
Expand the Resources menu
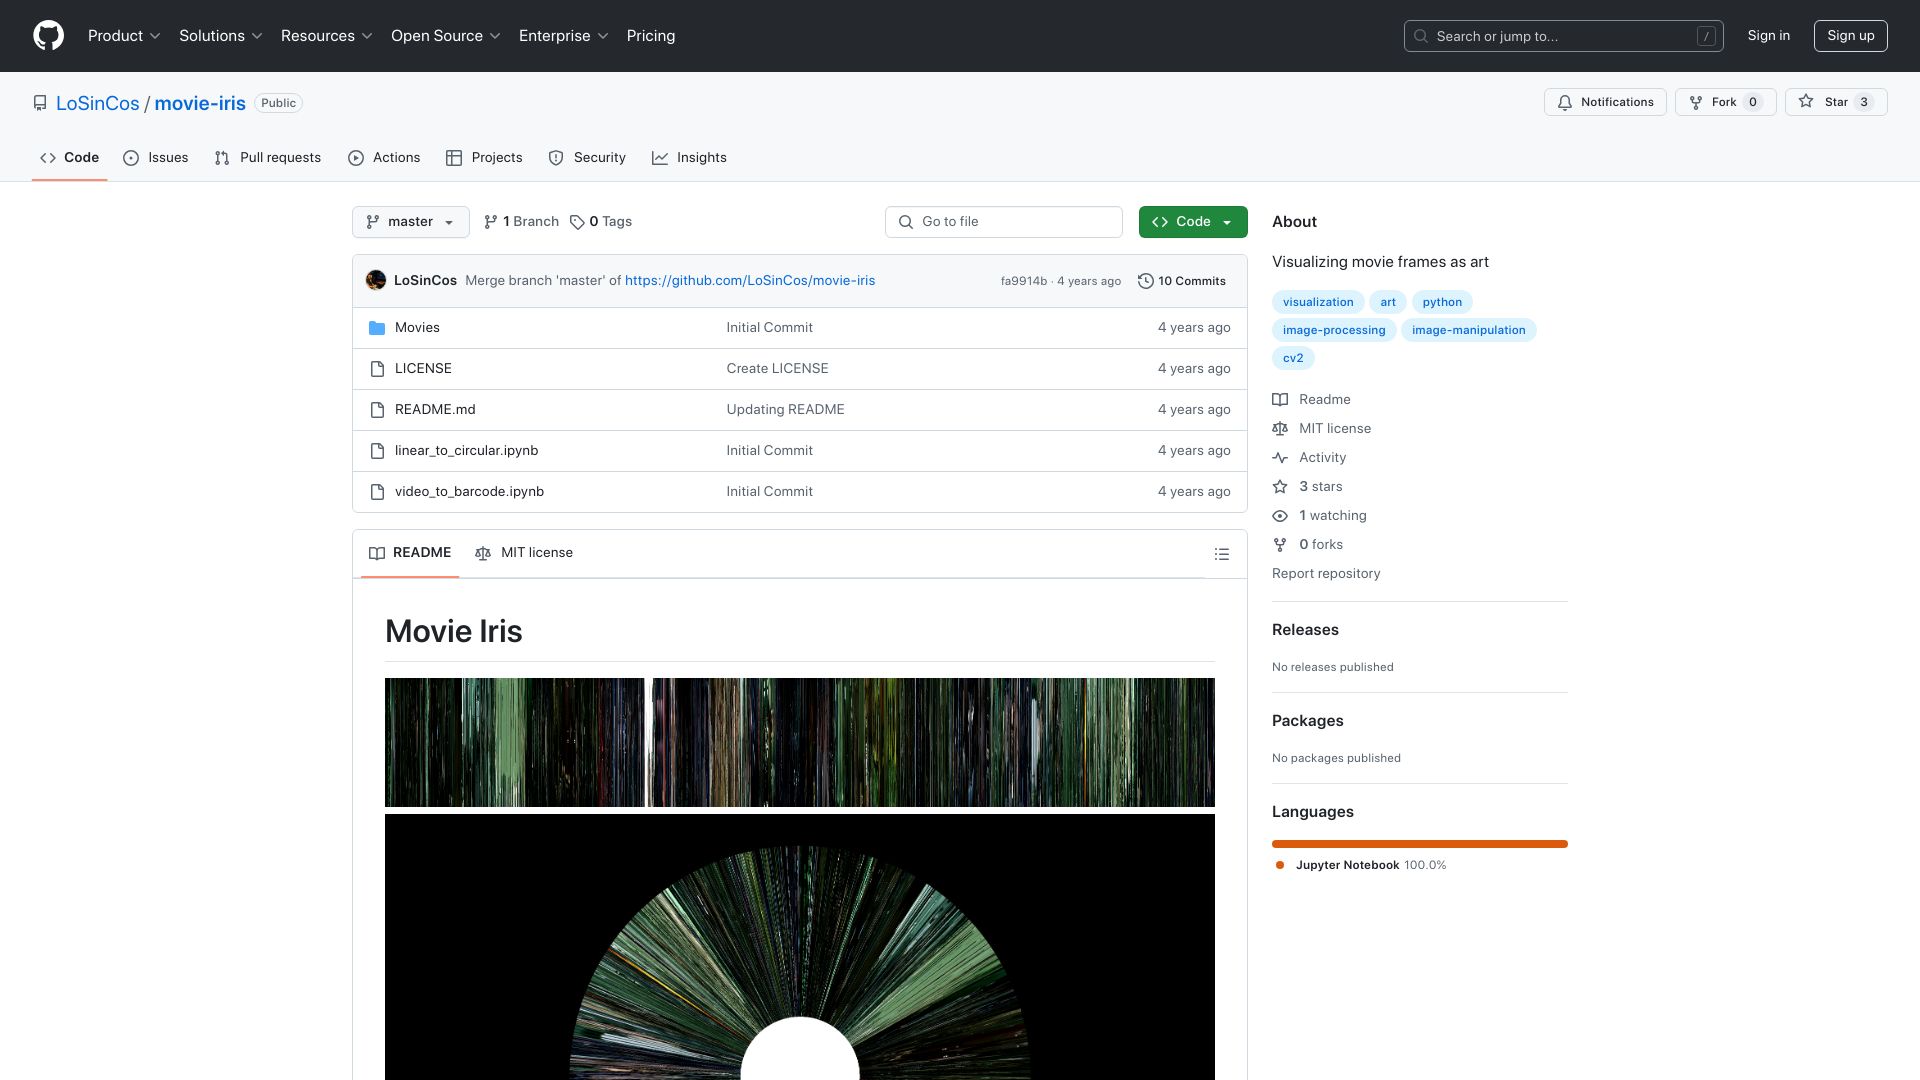(327, 36)
